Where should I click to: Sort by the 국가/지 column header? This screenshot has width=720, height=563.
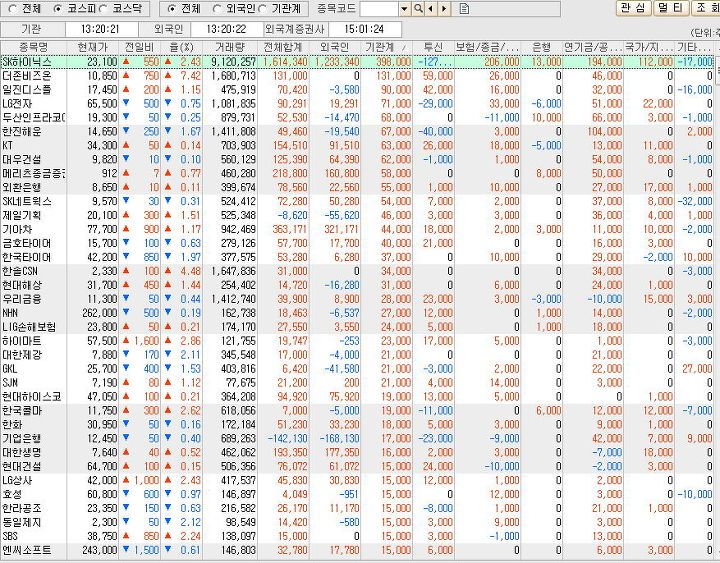[649, 47]
